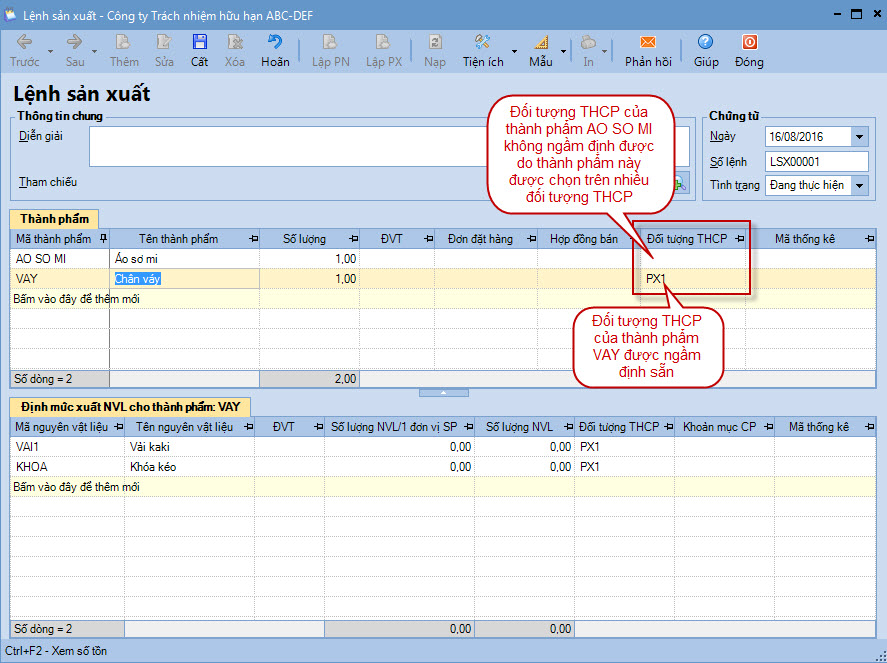Screen dimensions: 887x663
Task: Open Mẫu template tool
Action: pos(541,50)
